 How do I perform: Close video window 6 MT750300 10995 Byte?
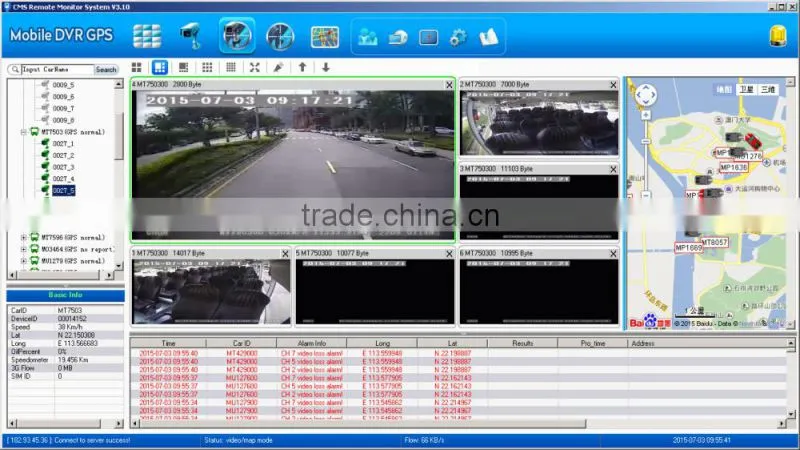pyautogui.click(x=613, y=254)
